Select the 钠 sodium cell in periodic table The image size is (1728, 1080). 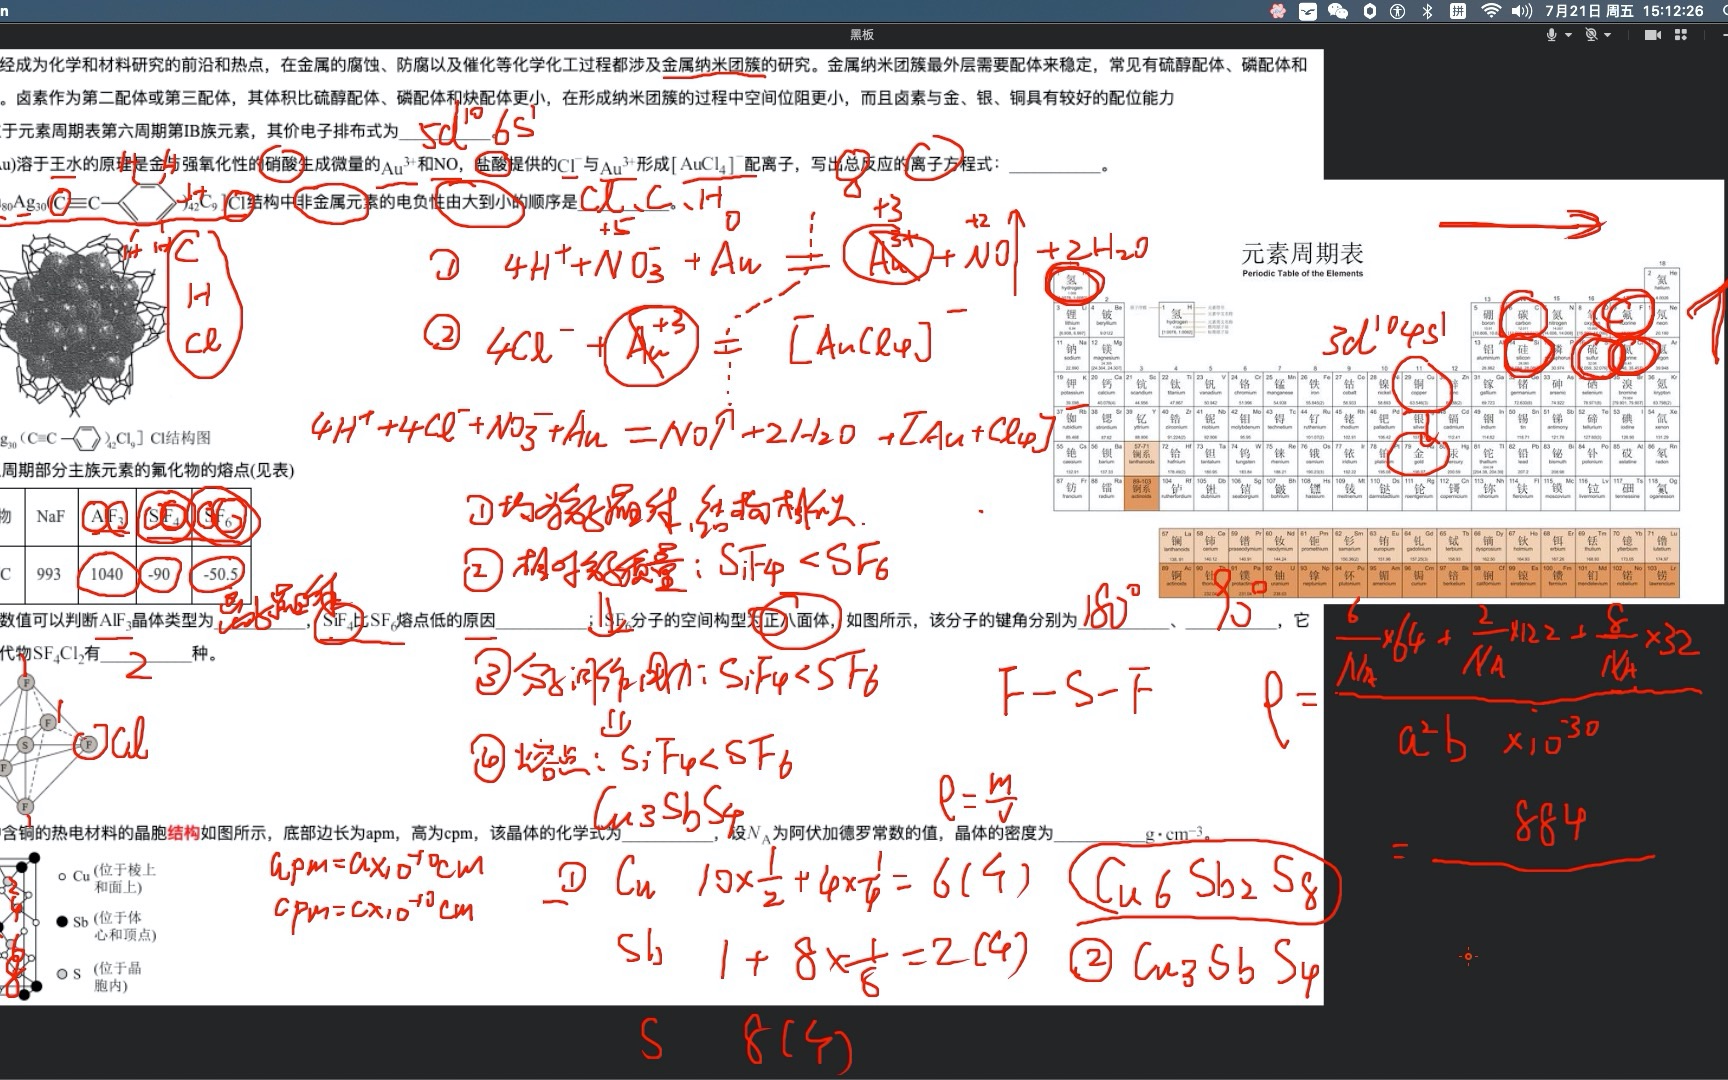point(1072,354)
